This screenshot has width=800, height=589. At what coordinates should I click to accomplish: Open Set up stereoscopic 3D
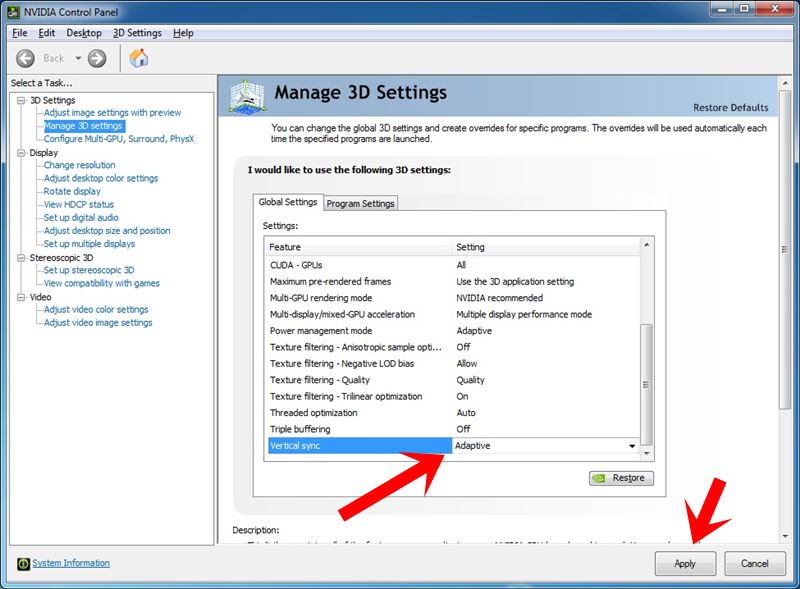coord(89,270)
